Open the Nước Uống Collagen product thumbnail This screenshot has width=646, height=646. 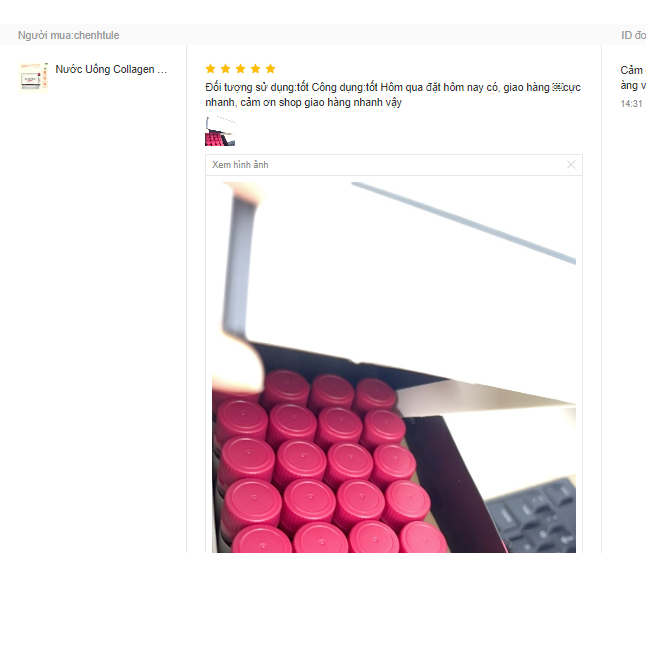click(x=34, y=77)
